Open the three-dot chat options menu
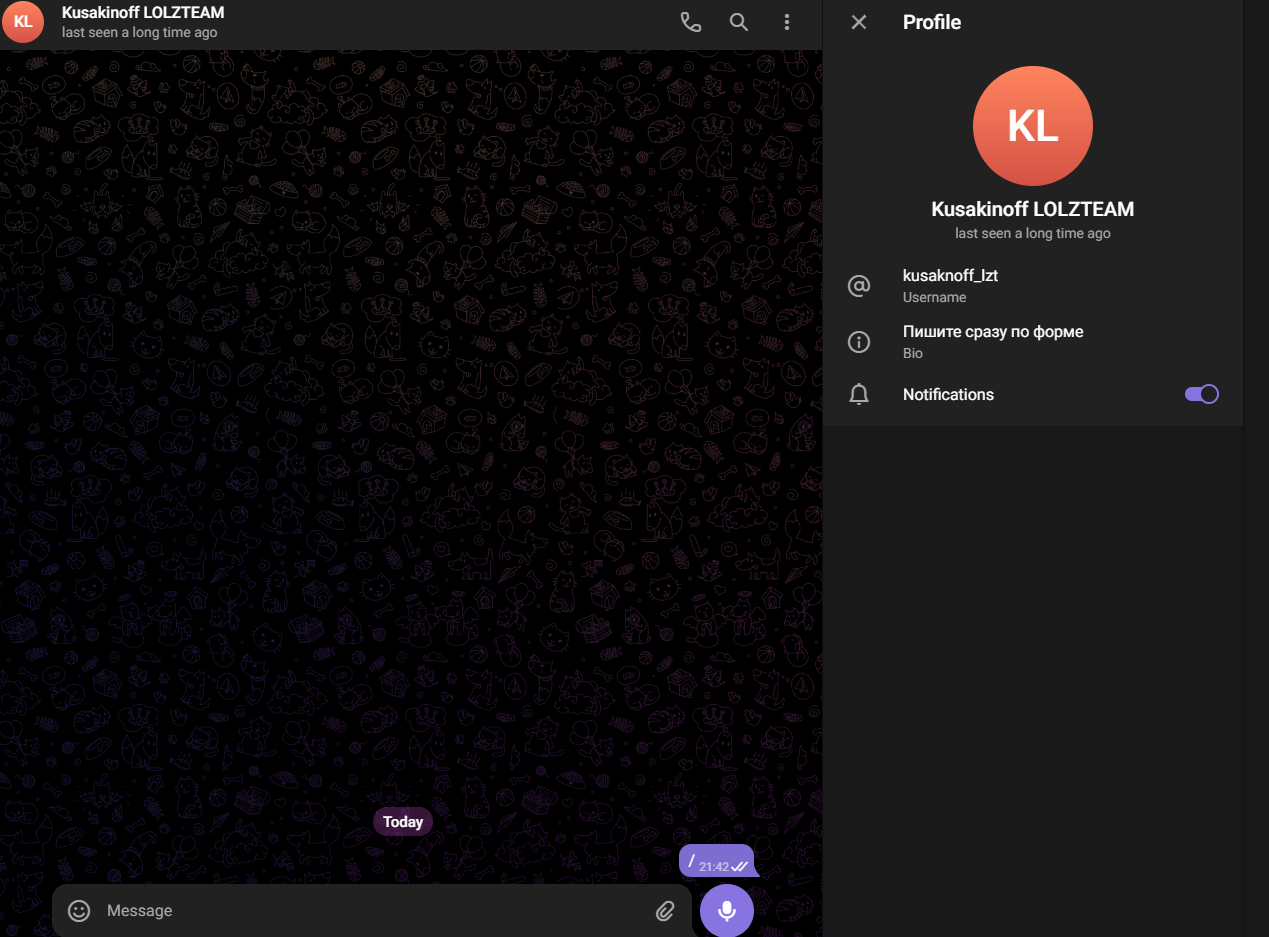The width and height of the screenshot is (1269, 937). (x=787, y=22)
